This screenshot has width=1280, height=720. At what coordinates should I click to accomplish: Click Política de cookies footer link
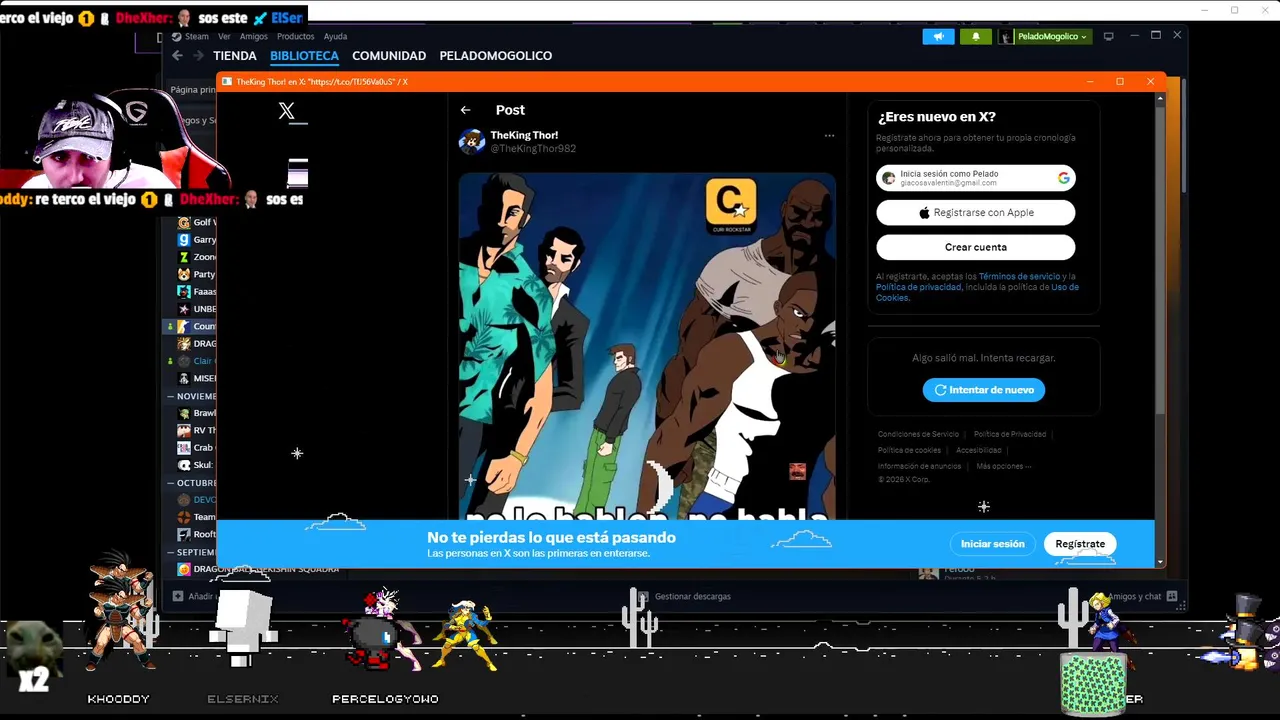point(909,450)
